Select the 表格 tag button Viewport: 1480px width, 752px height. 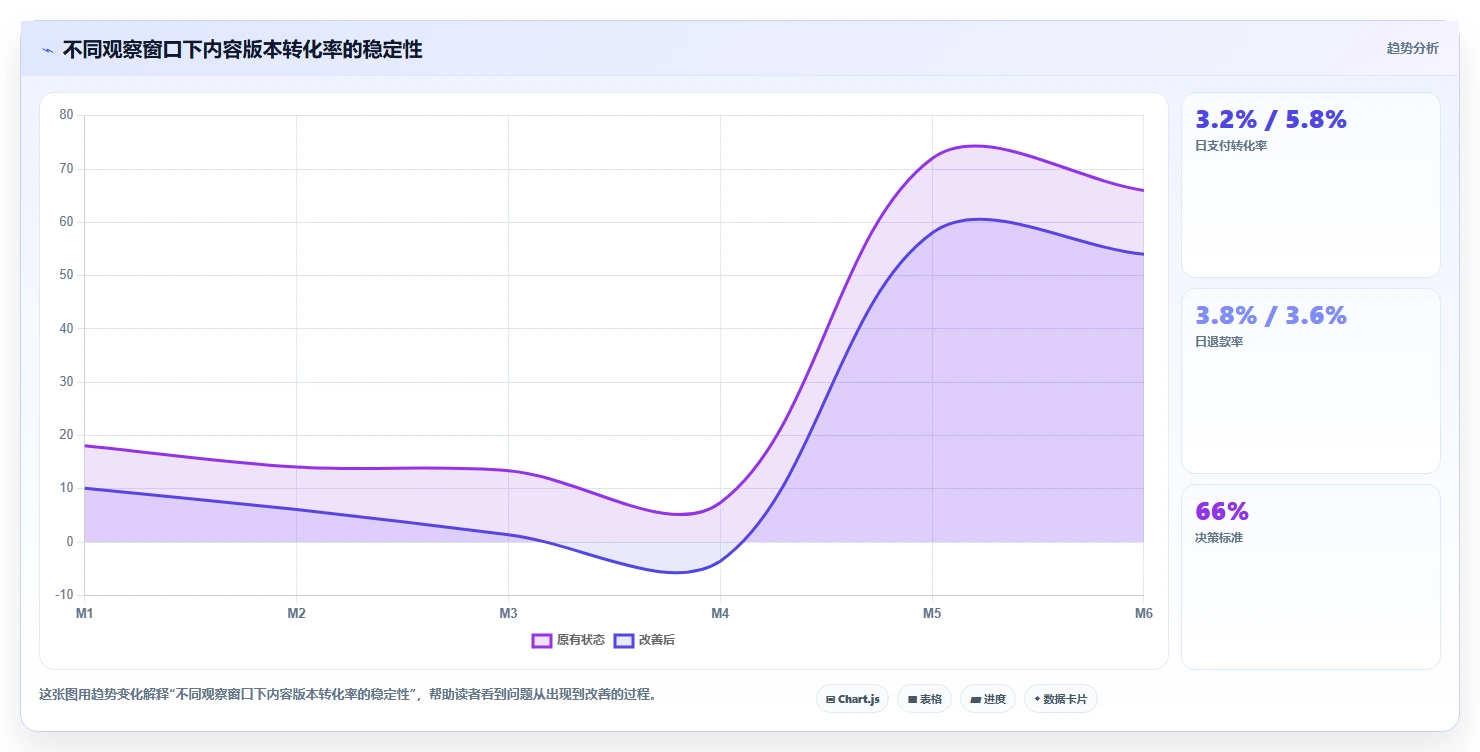[924, 699]
